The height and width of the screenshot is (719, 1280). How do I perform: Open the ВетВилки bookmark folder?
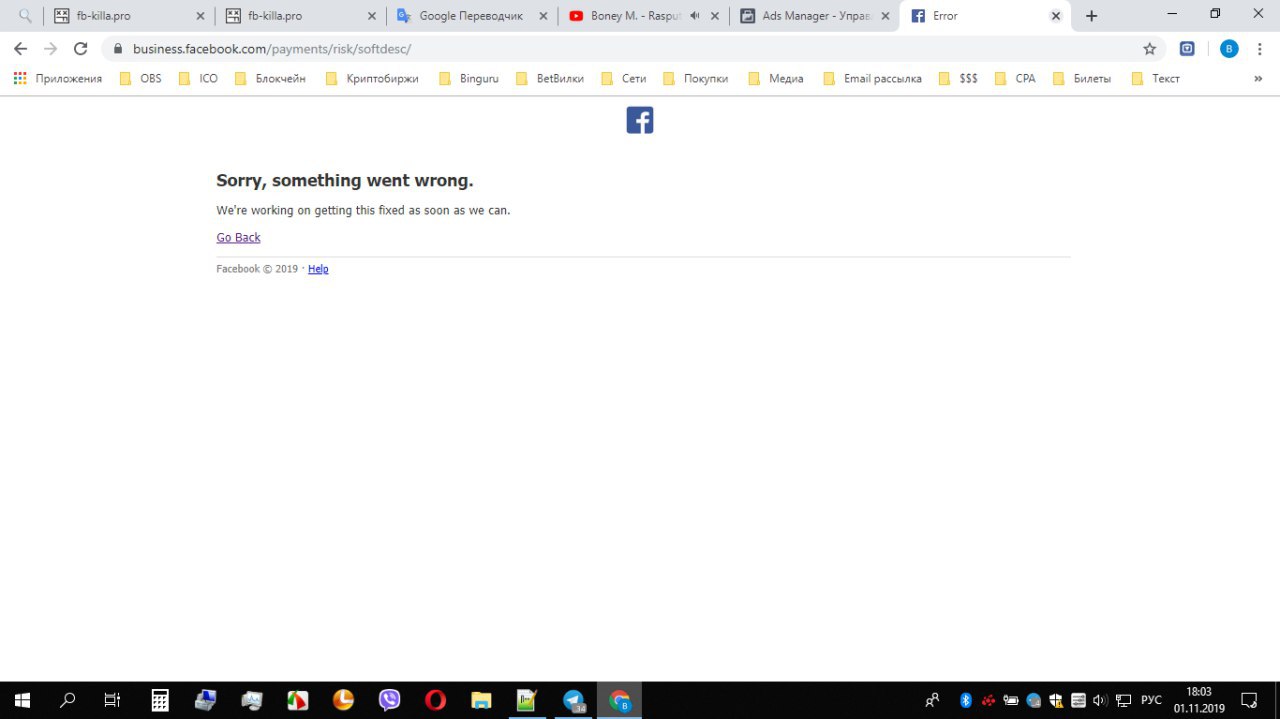click(x=550, y=78)
